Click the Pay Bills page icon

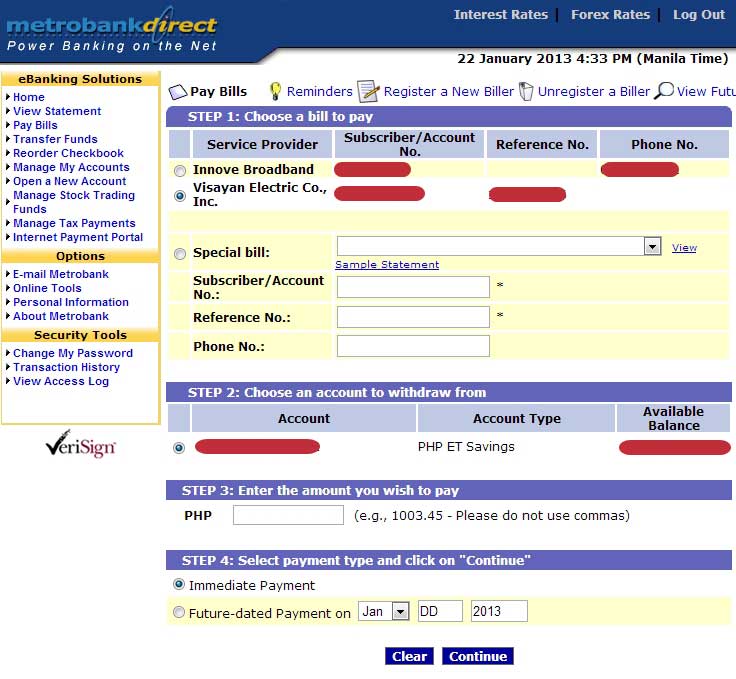click(x=177, y=92)
